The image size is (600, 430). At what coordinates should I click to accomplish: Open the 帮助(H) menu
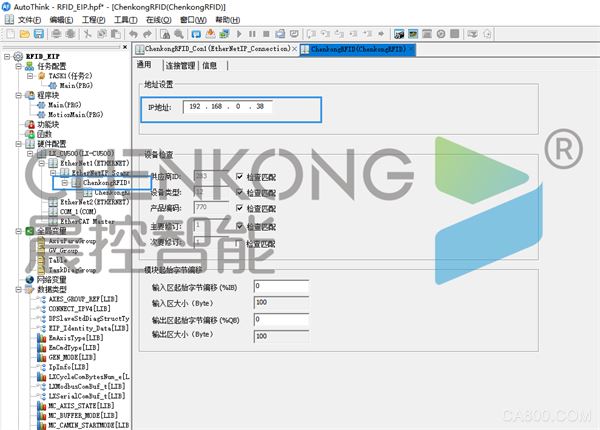pos(228,20)
